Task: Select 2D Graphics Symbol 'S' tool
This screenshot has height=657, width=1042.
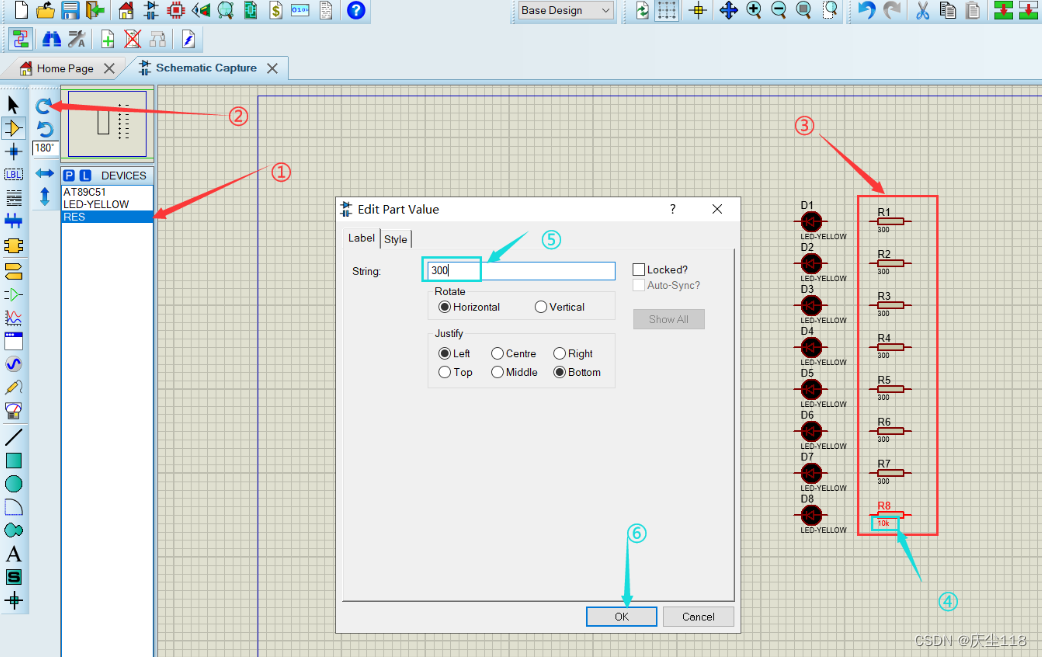Action: tap(13, 577)
